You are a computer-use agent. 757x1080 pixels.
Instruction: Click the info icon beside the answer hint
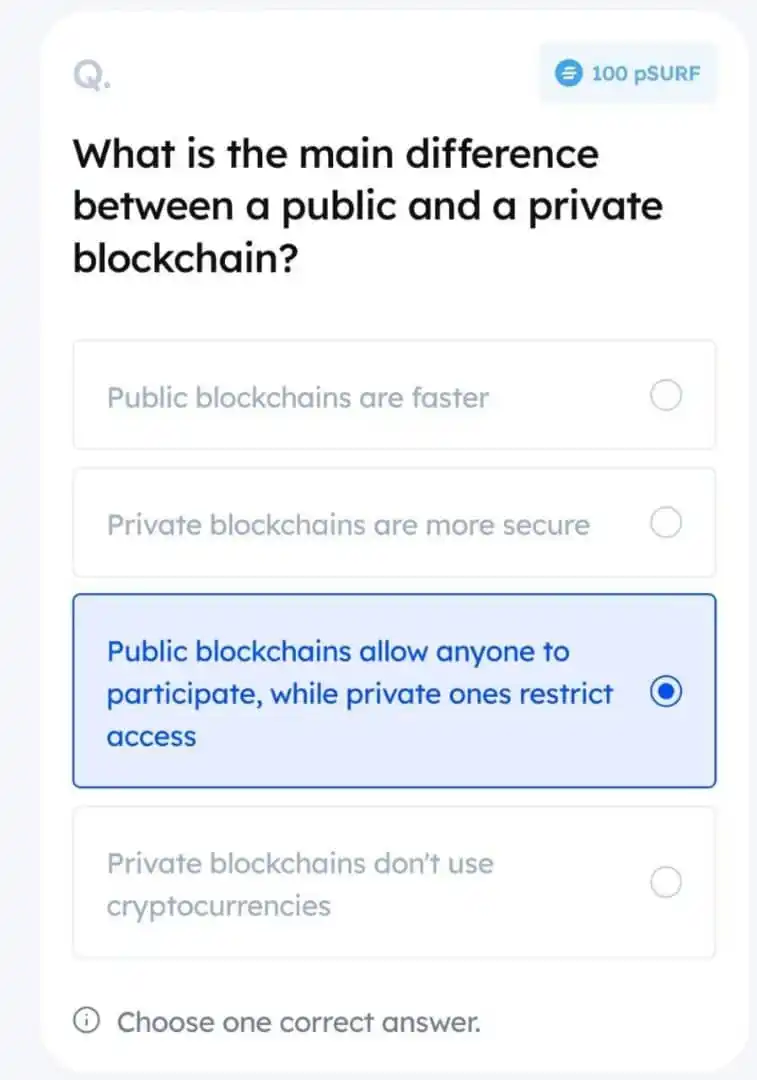(x=86, y=1021)
